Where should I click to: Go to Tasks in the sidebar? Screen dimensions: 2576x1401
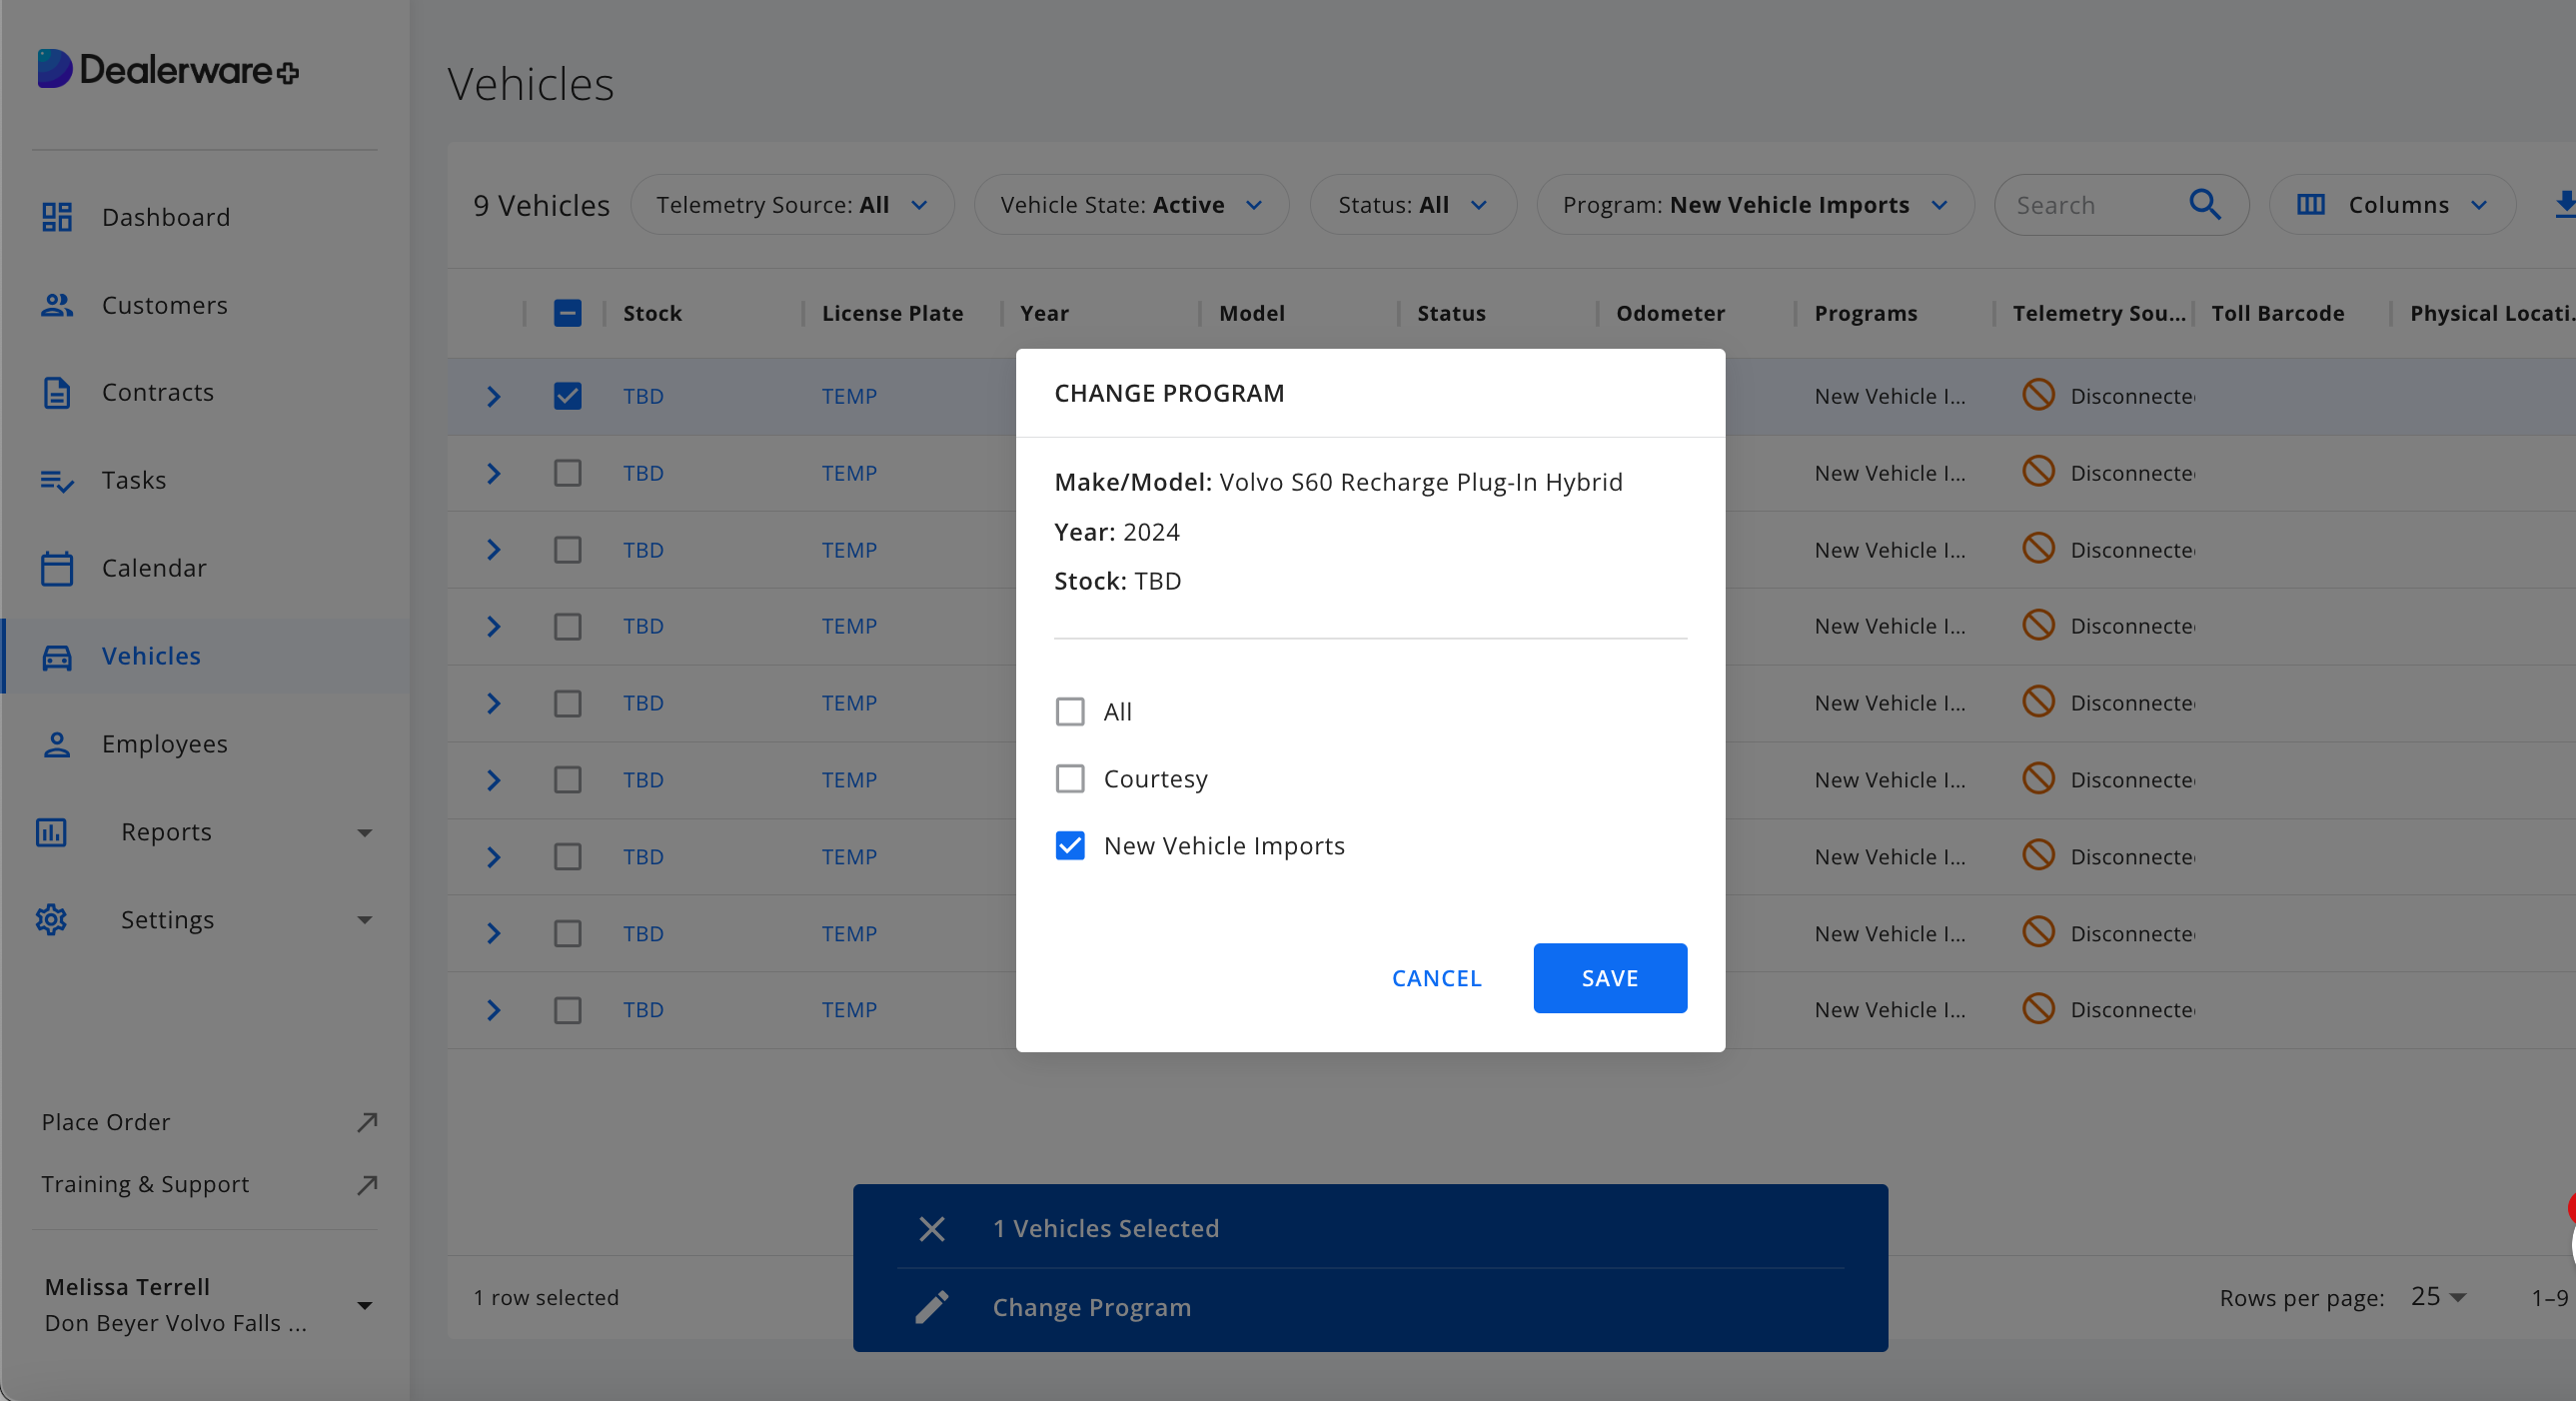[x=134, y=480]
